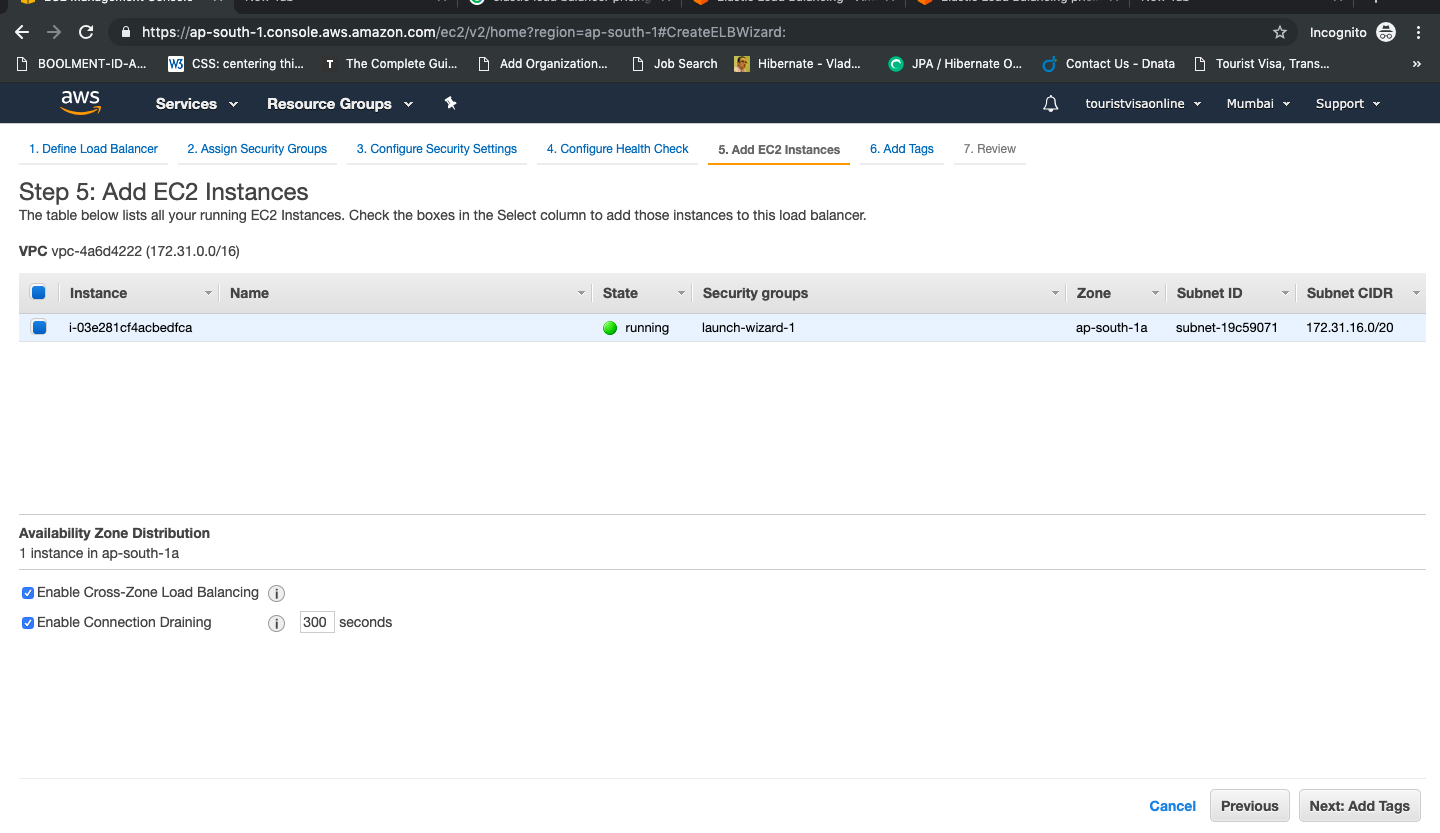Viewport: 1440px width, 833px height.
Task: Bookmark this page with the star icon
Action: click(1280, 32)
